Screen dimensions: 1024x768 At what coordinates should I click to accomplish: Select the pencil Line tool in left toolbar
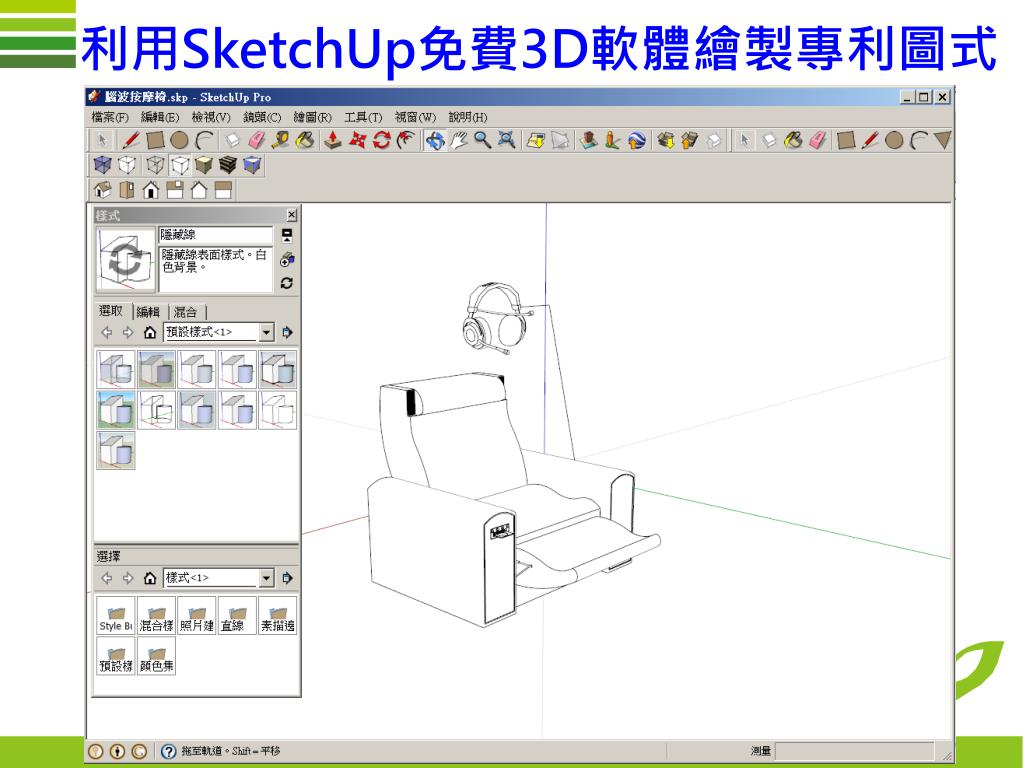[131, 140]
